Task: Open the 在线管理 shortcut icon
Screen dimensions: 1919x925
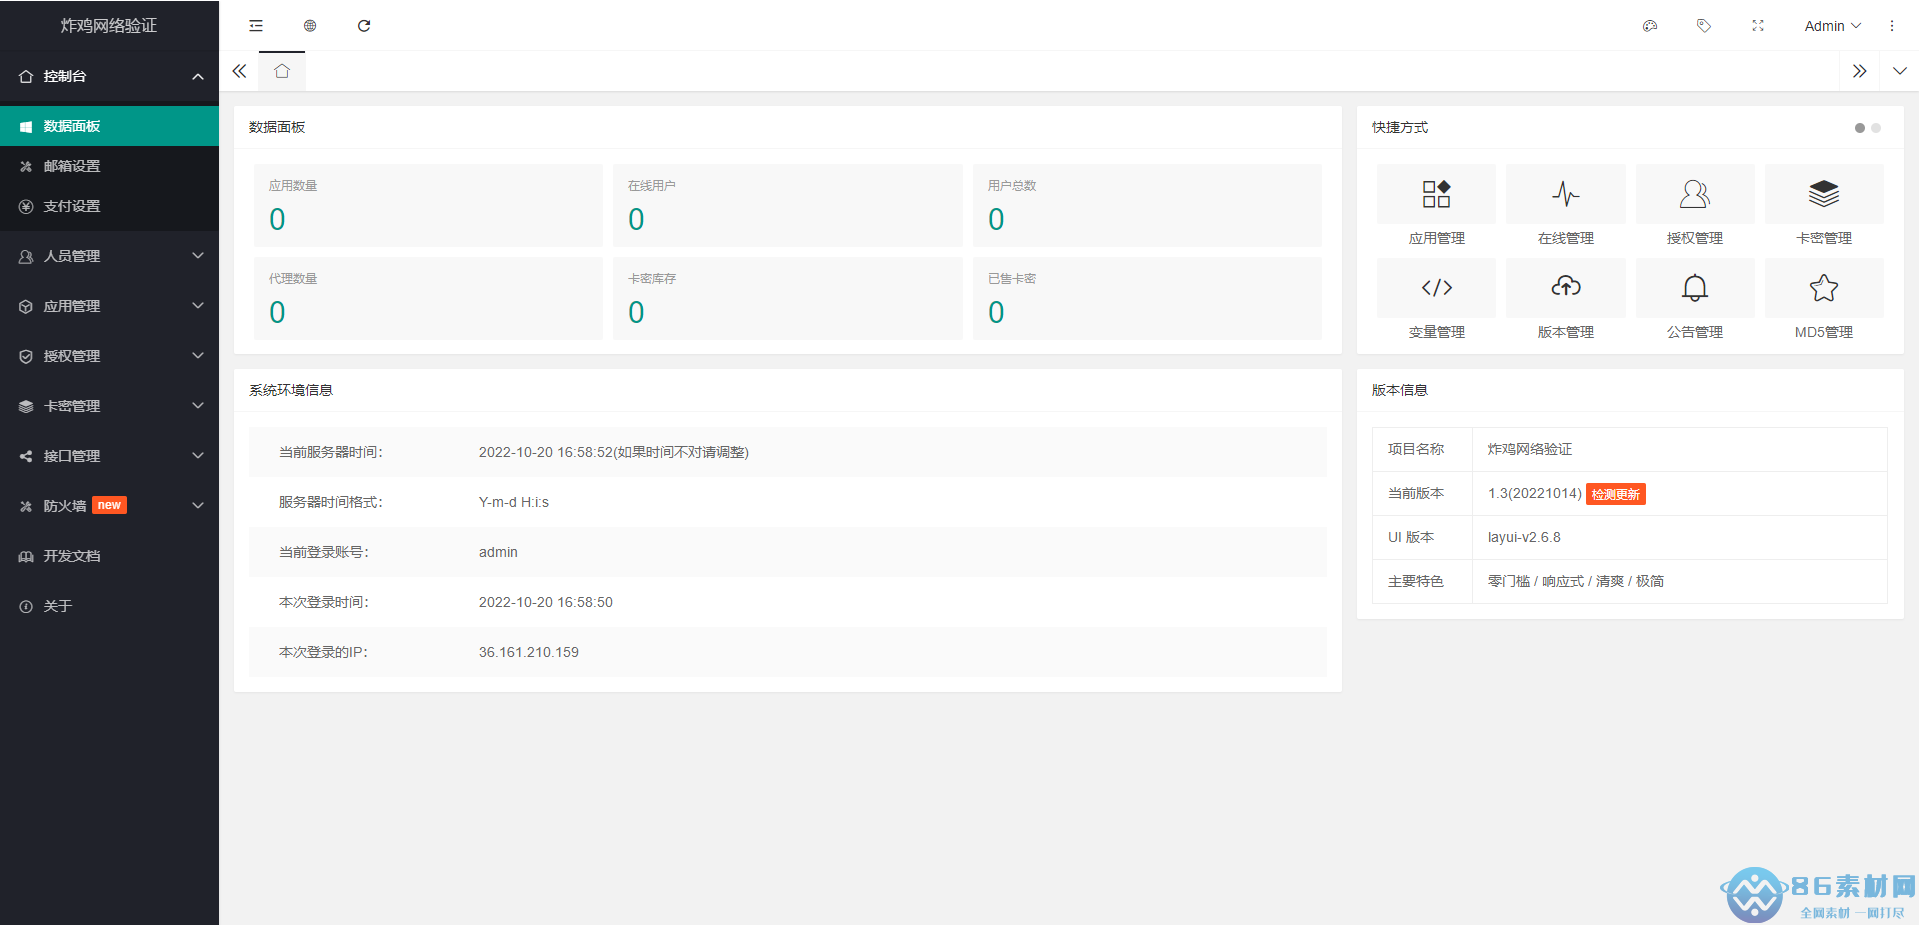Action: point(1565,194)
